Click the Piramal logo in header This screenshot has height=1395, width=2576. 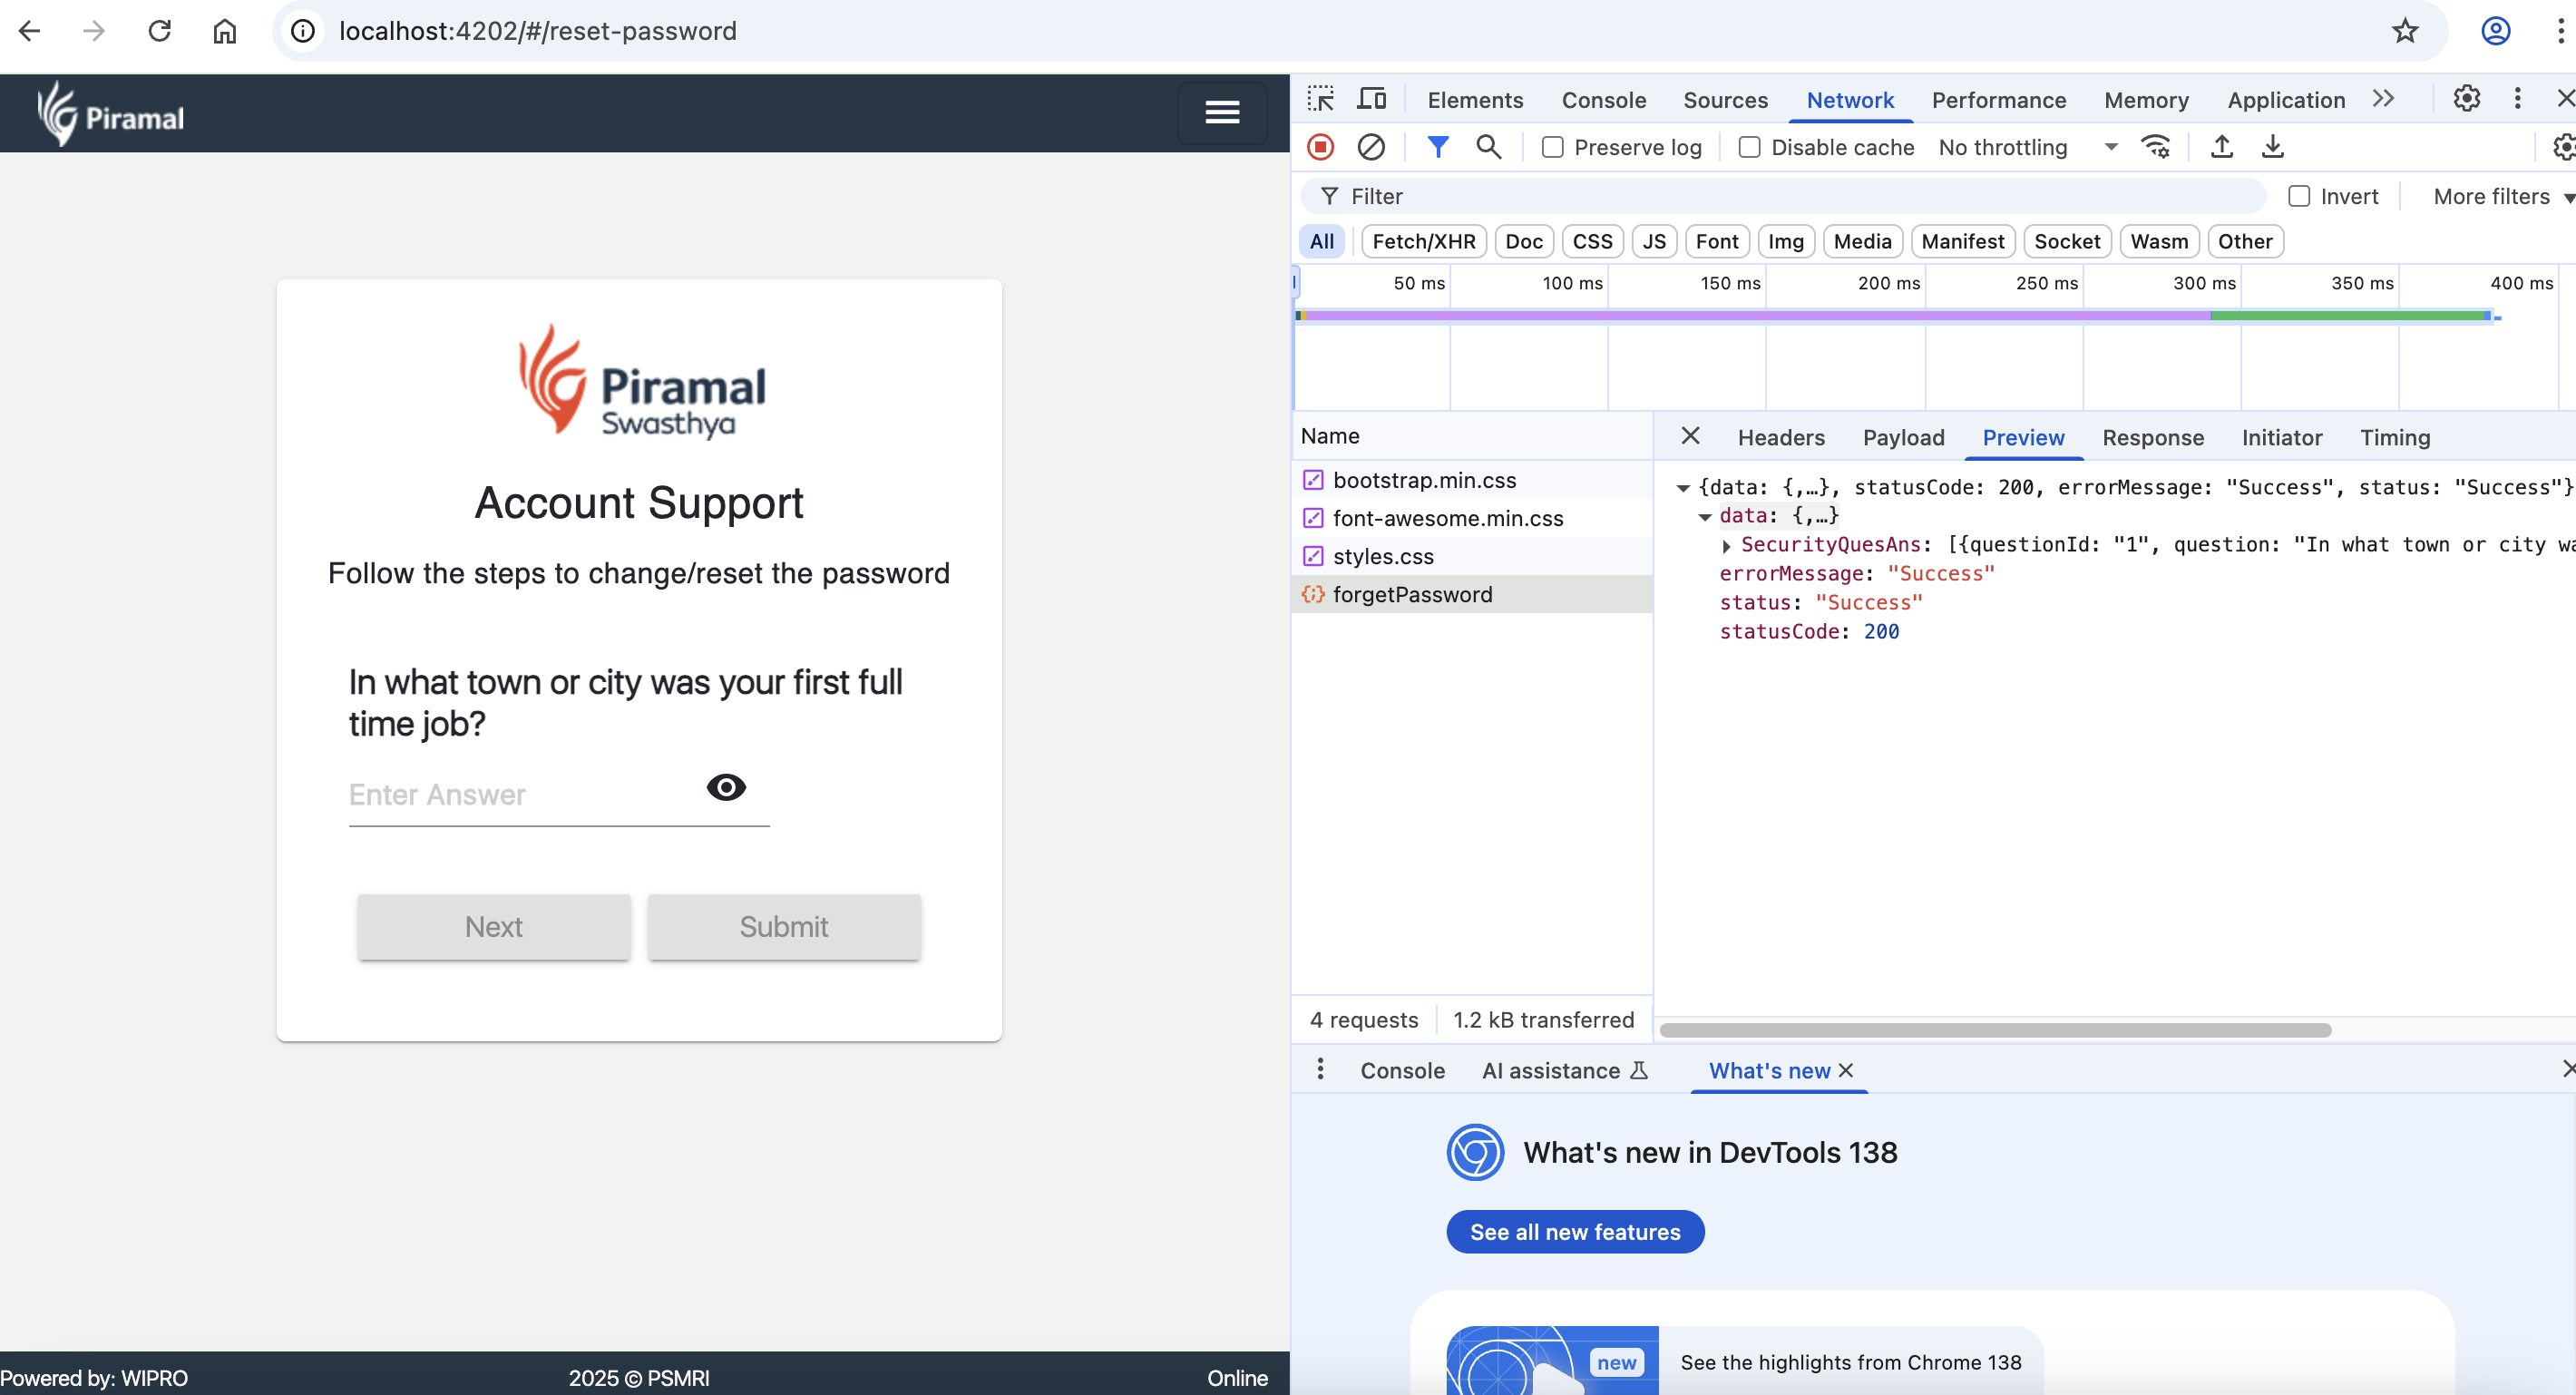(x=111, y=115)
